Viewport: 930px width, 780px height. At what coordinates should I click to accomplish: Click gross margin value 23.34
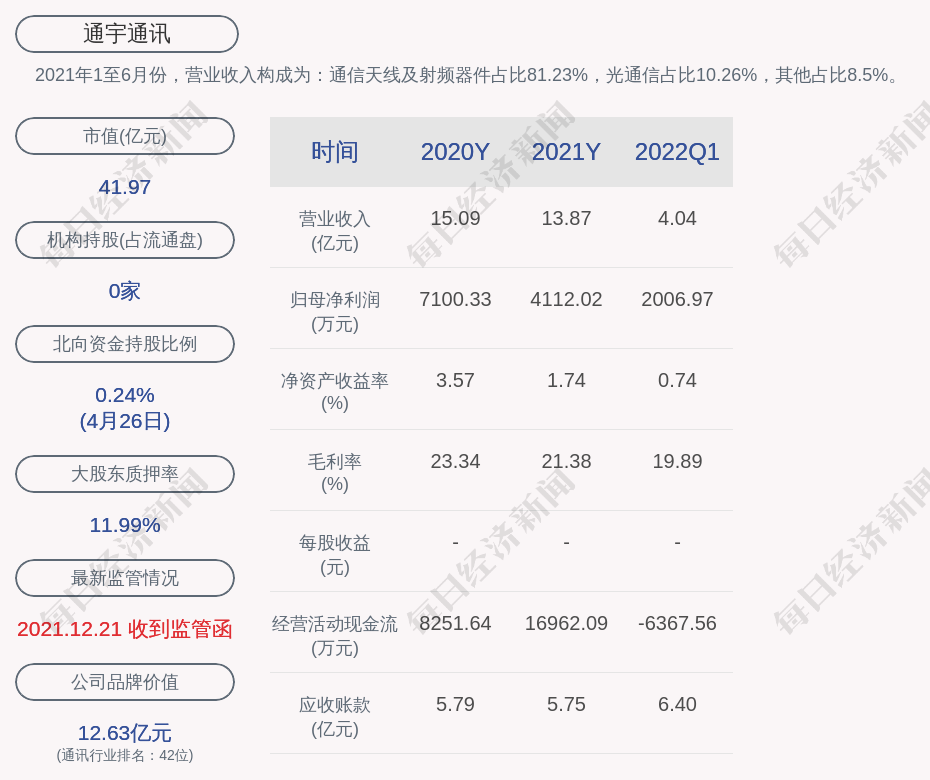[455, 461]
